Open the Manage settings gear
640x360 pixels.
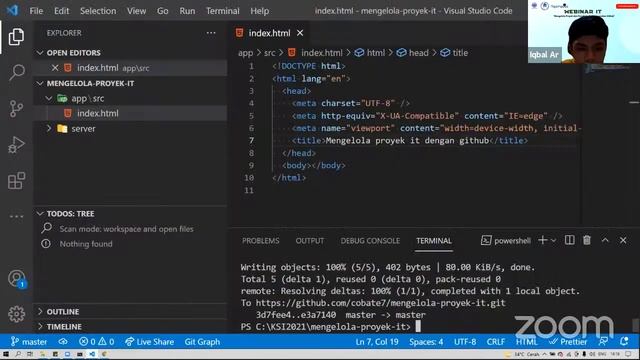(16, 314)
